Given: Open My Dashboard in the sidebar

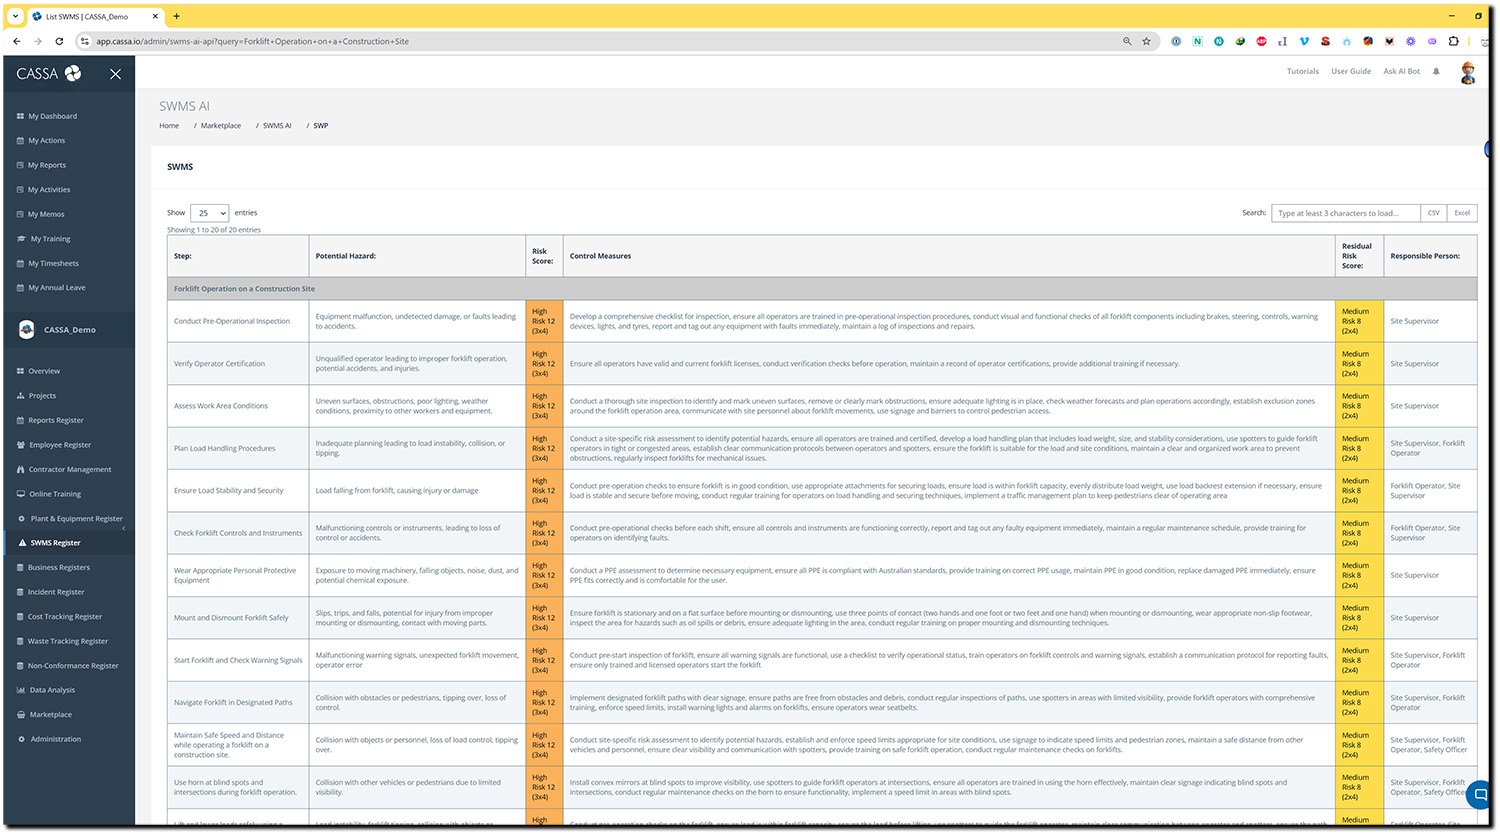Looking at the screenshot, I should click(x=52, y=116).
